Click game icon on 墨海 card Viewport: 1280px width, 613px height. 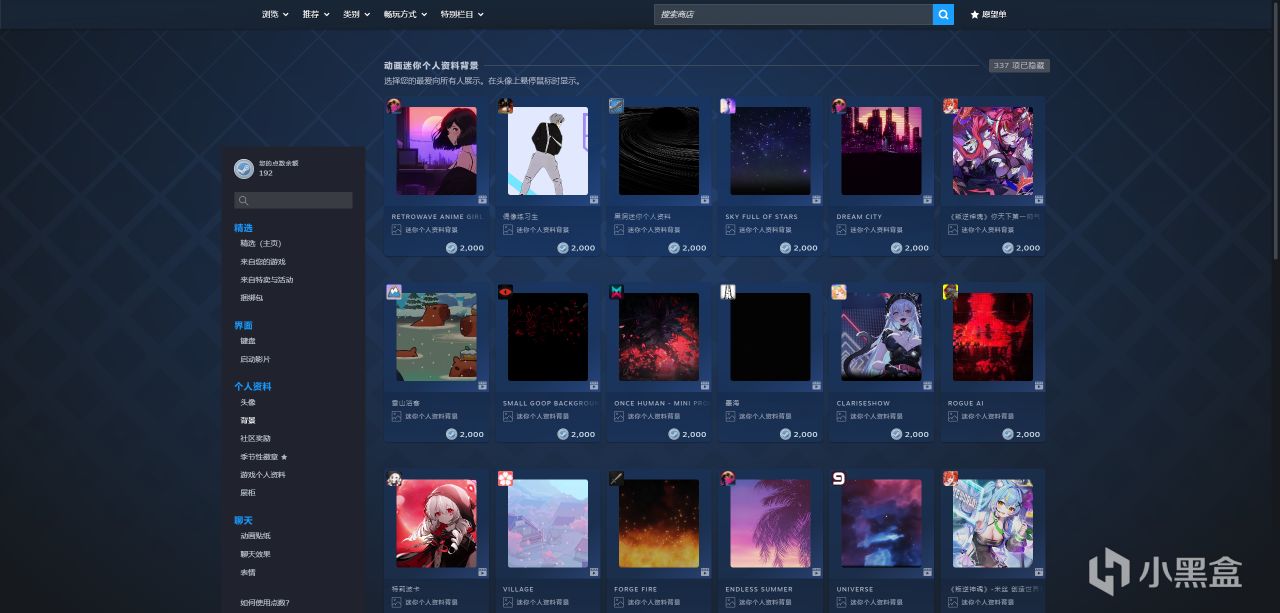pos(727,292)
